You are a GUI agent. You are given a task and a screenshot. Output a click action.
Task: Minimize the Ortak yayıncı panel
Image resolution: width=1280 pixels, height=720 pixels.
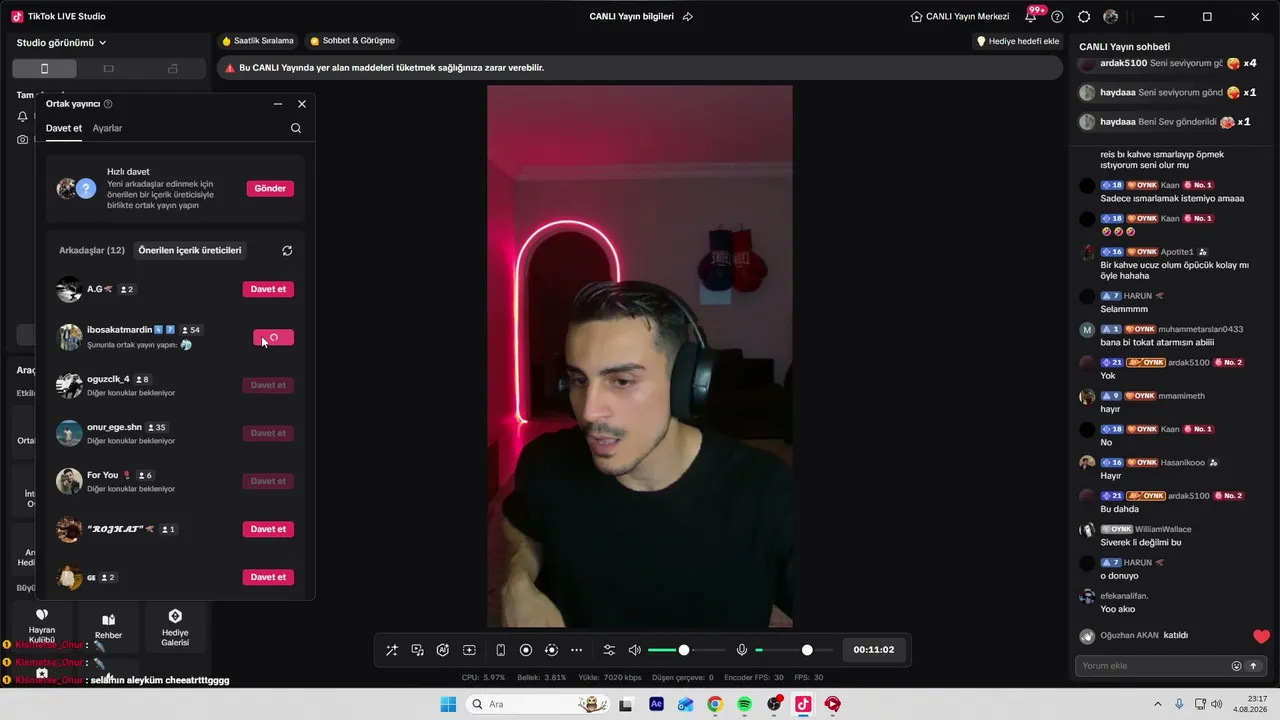click(x=277, y=104)
